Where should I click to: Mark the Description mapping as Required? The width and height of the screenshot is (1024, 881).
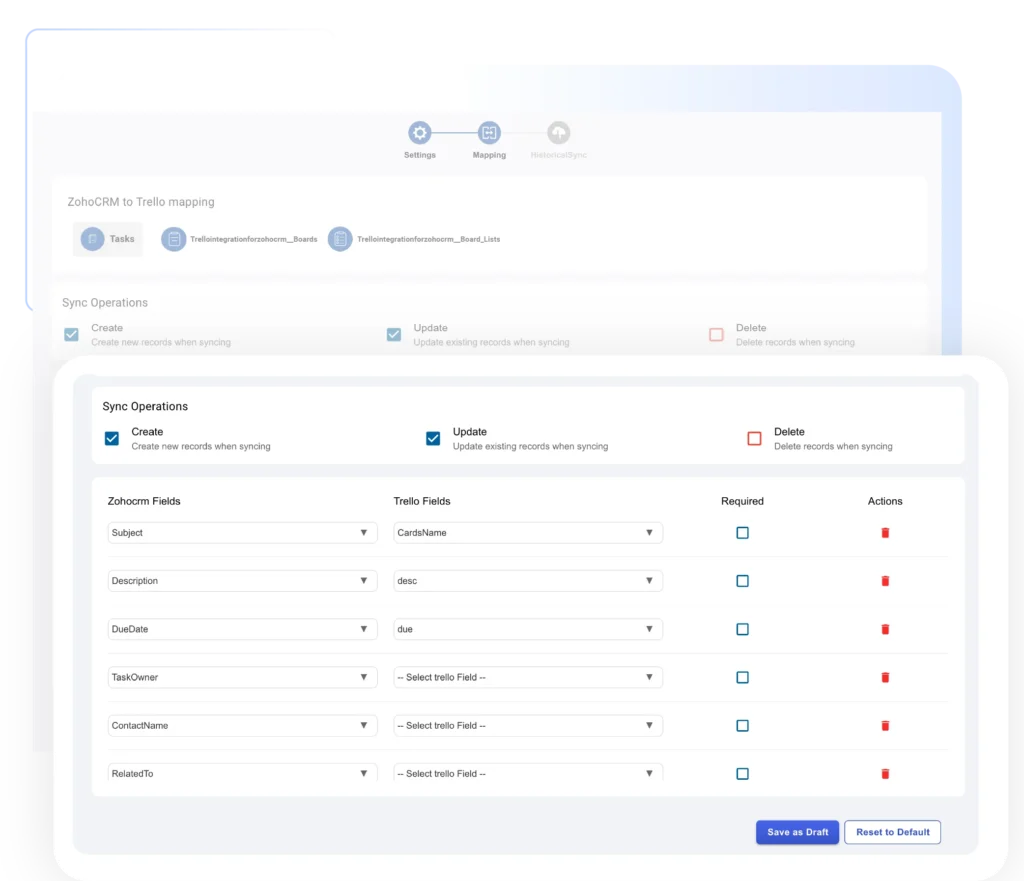pyautogui.click(x=742, y=580)
